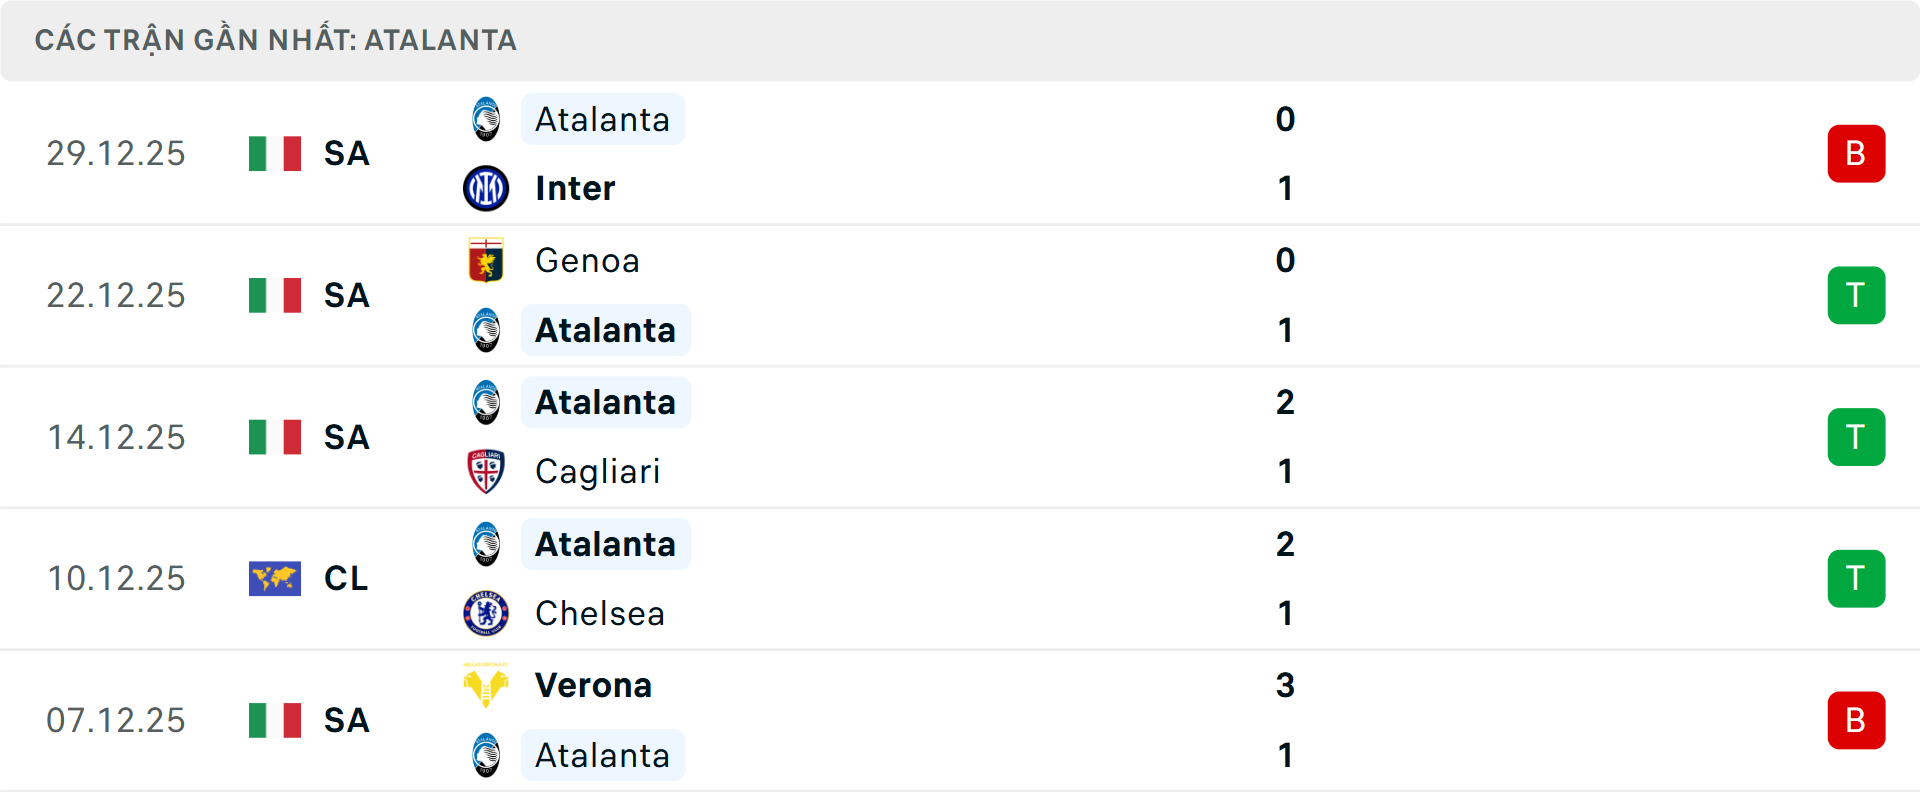The image size is (1920, 792).
Task: Click the 14.12.25 match date
Action: (116, 437)
